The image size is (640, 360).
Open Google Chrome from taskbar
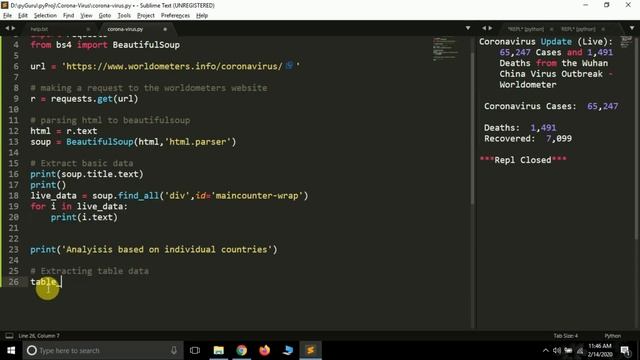(242, 350)
